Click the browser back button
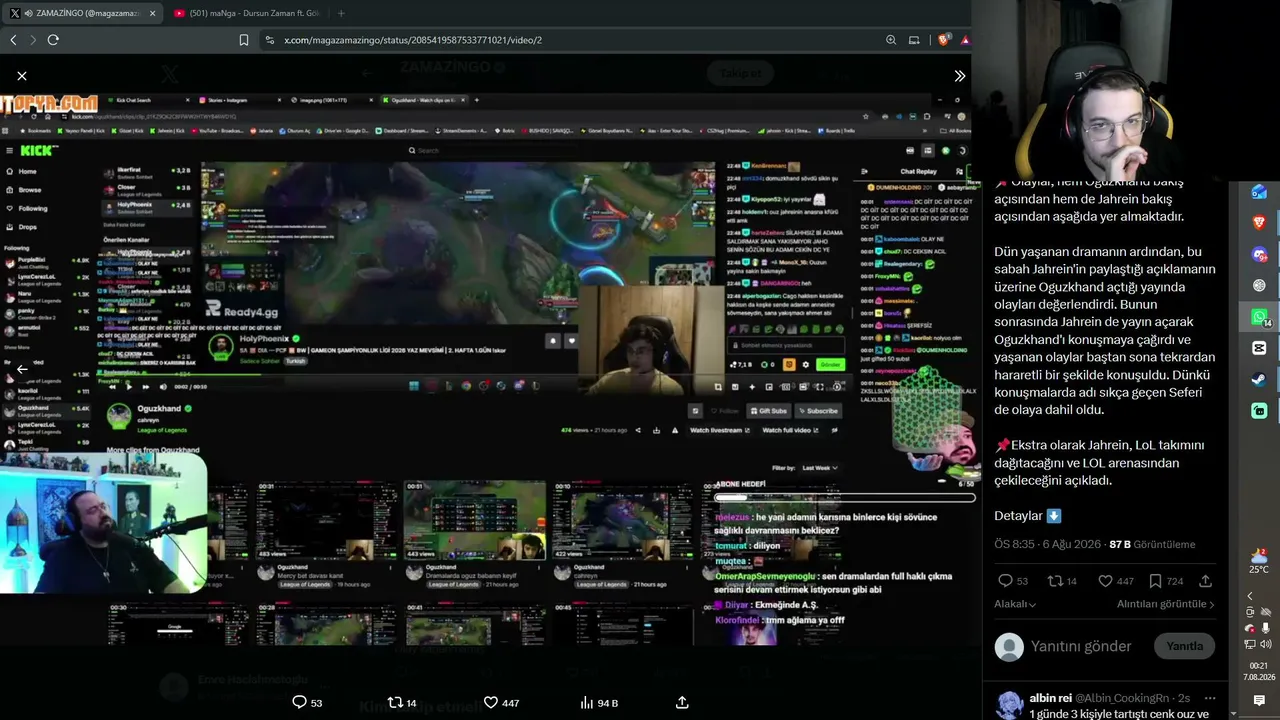 (13, 40)
